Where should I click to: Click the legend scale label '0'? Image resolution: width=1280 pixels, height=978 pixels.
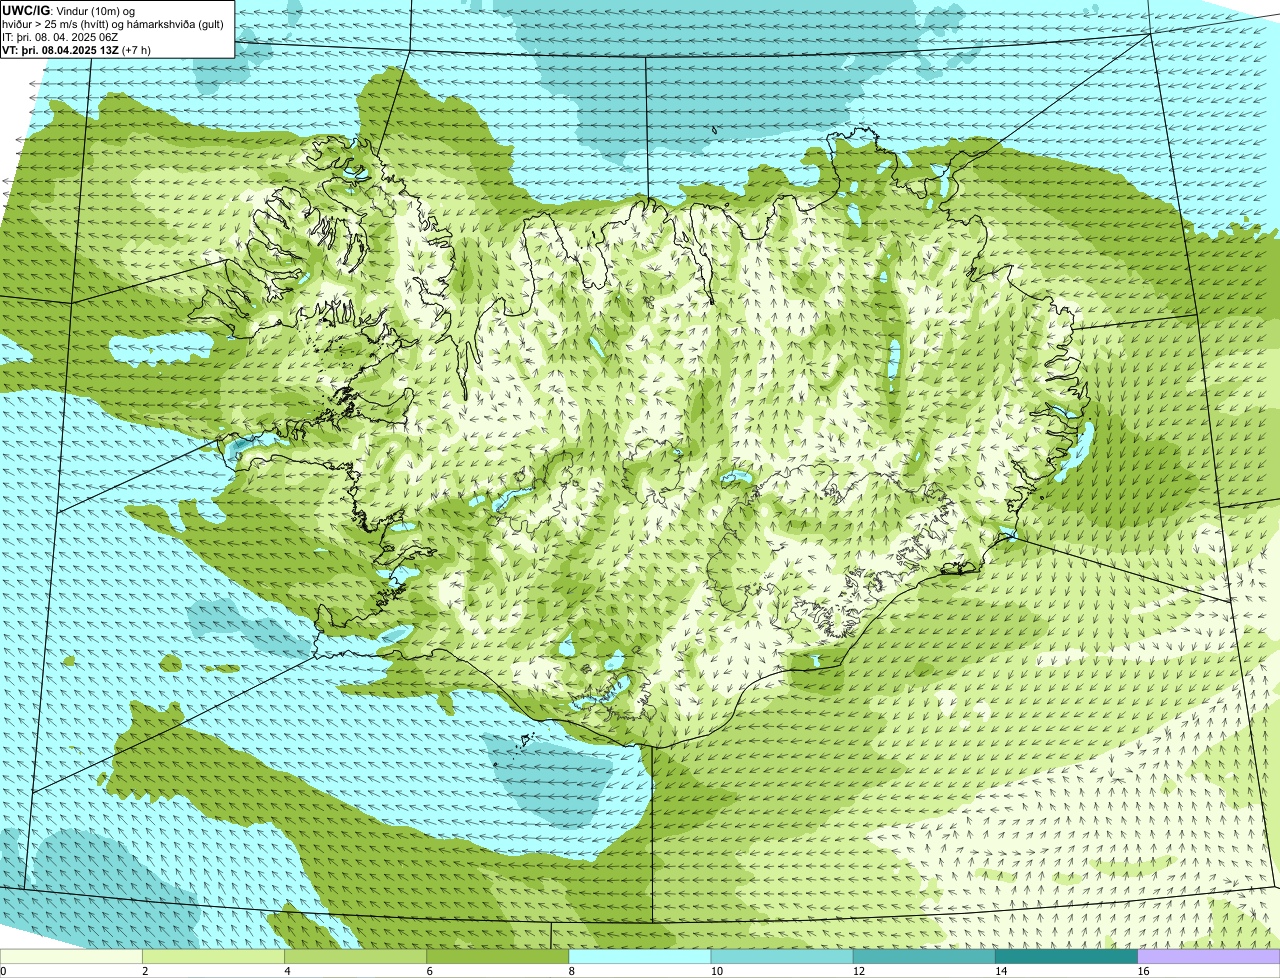coord(3,971)
